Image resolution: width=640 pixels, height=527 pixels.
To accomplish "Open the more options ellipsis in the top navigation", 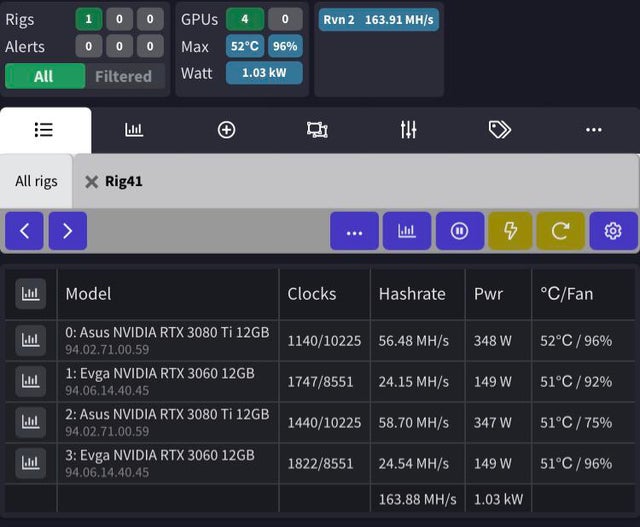I will click(x=593, y=130).
